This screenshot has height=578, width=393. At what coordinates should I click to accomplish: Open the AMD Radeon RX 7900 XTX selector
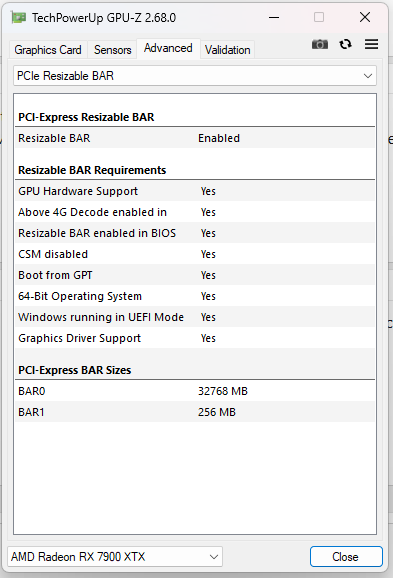click(x=115, y=556)
